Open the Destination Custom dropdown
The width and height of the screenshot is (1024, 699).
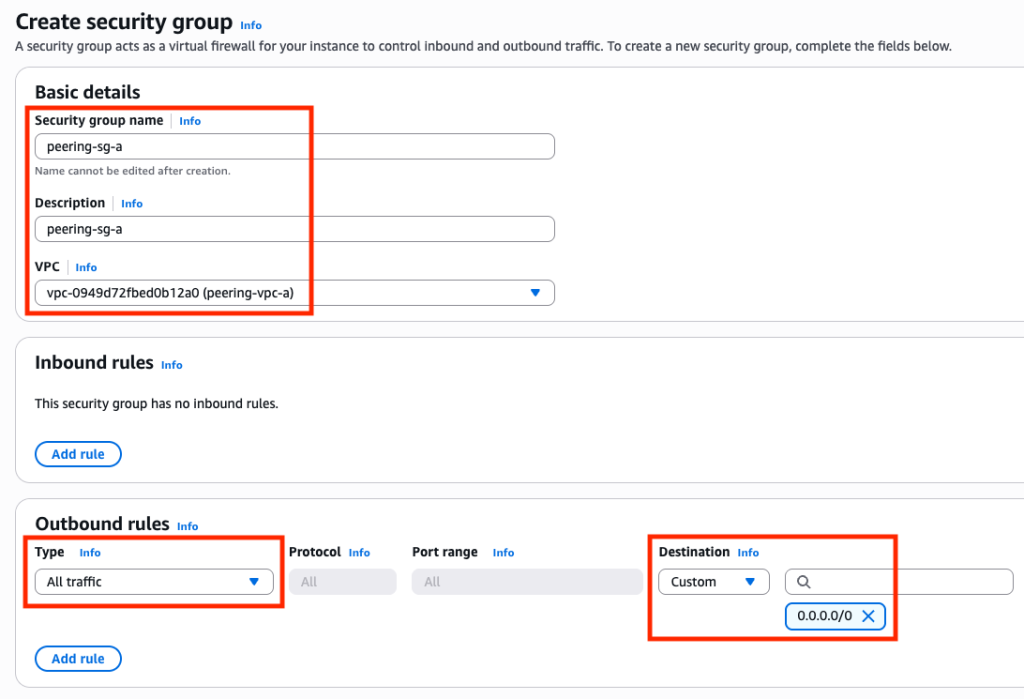(x=714, y=581)
